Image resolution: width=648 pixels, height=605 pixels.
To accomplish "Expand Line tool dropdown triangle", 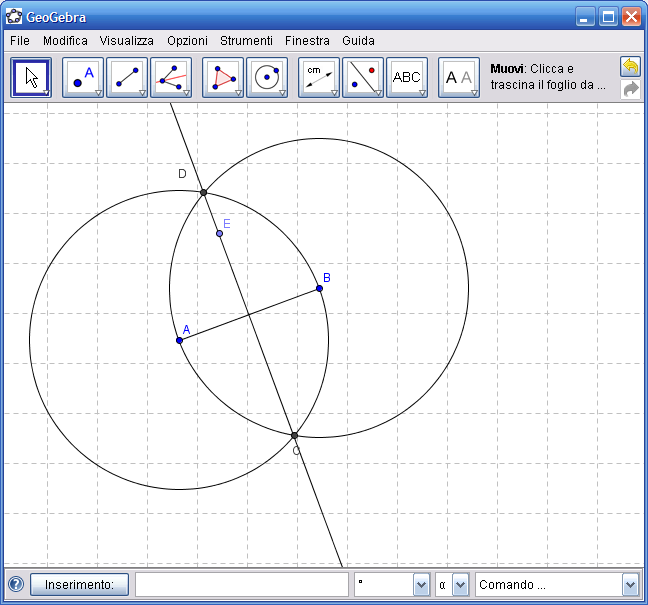I will (143, 93).
